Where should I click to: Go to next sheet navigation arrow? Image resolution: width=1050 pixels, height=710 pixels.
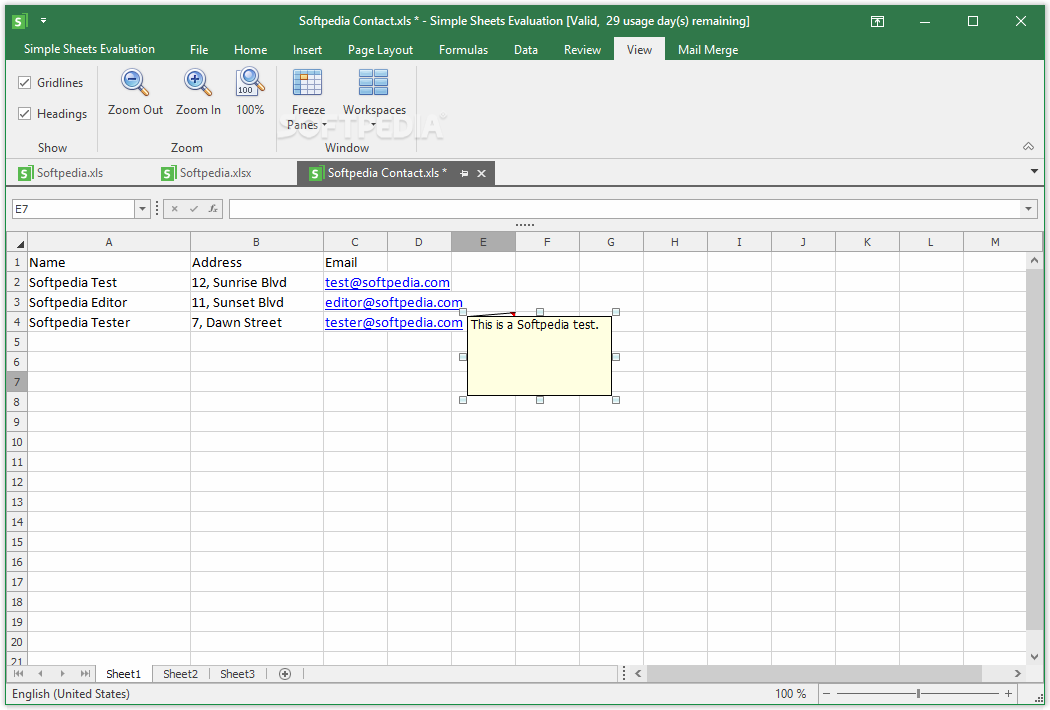click(62, 673)
